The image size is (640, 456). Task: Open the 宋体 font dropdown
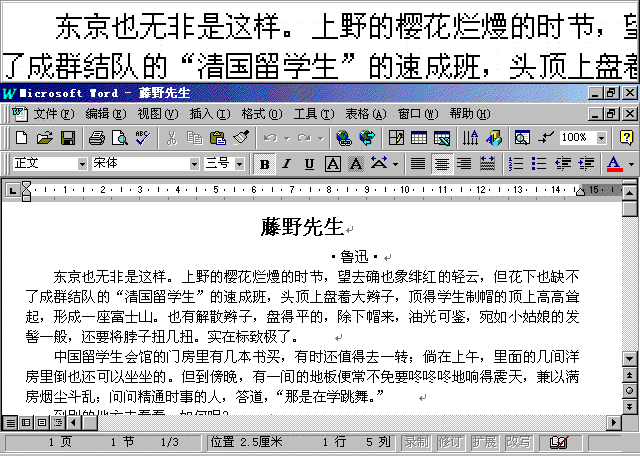[194, 163]
